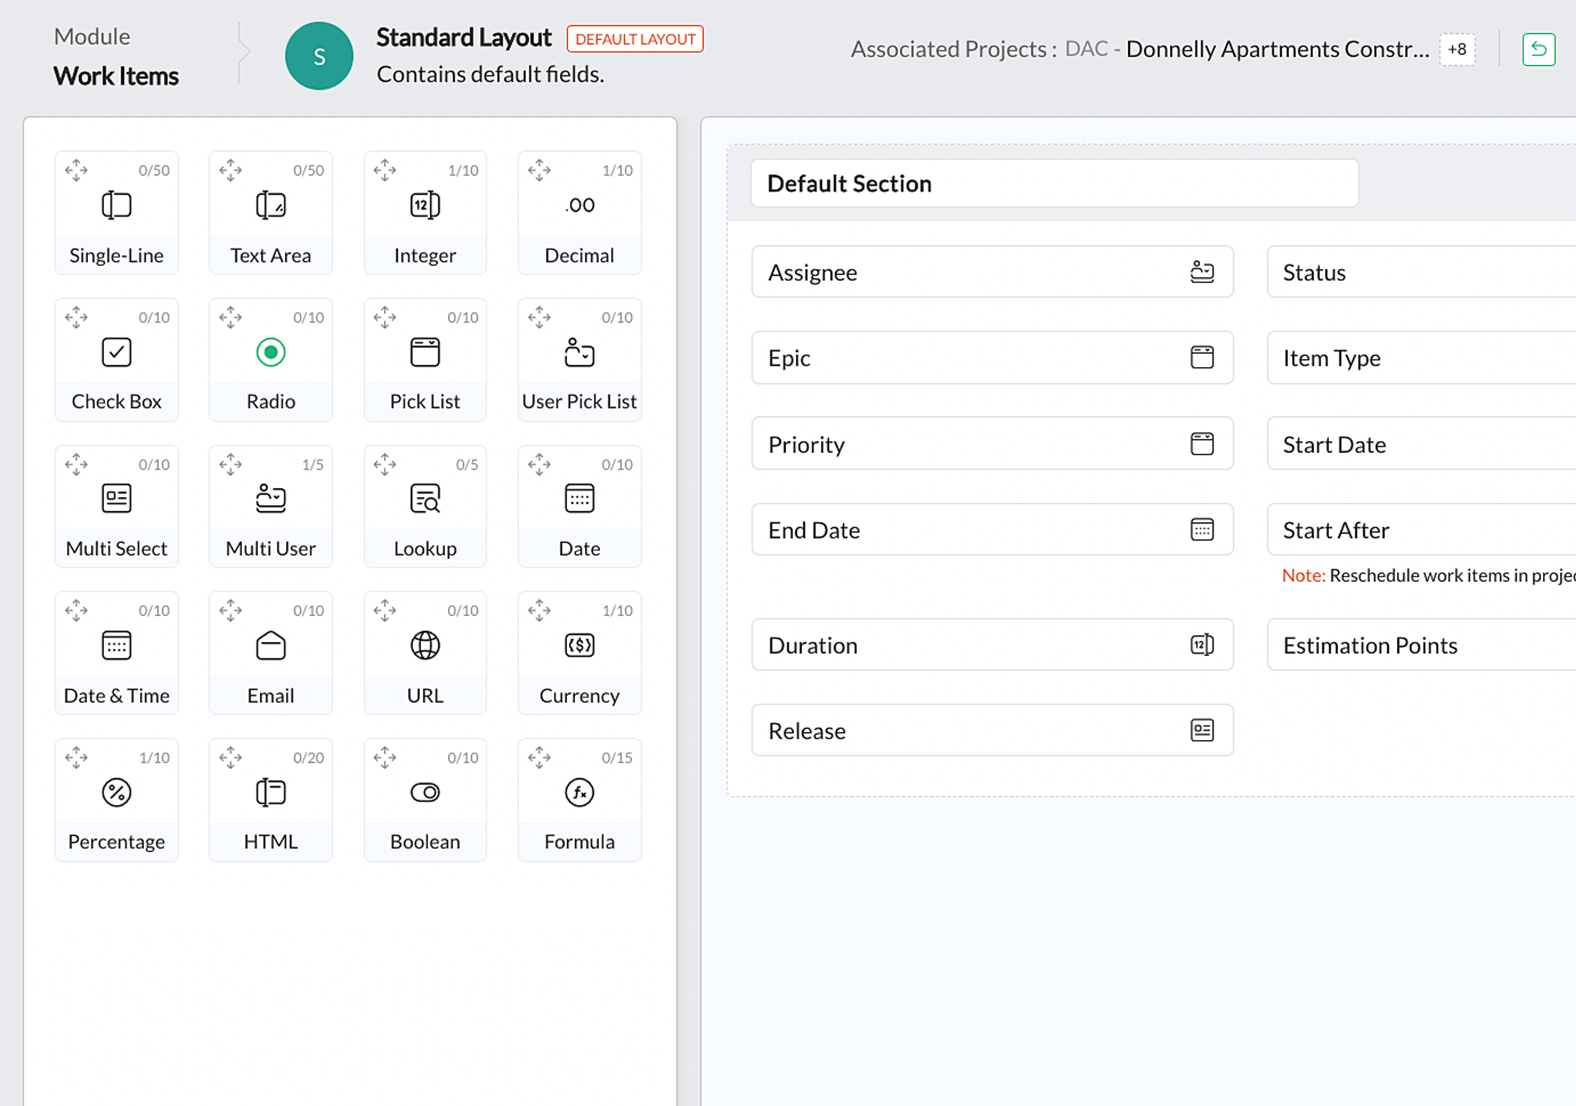Click the Release field multi-select icon

tap(1202, 730)
